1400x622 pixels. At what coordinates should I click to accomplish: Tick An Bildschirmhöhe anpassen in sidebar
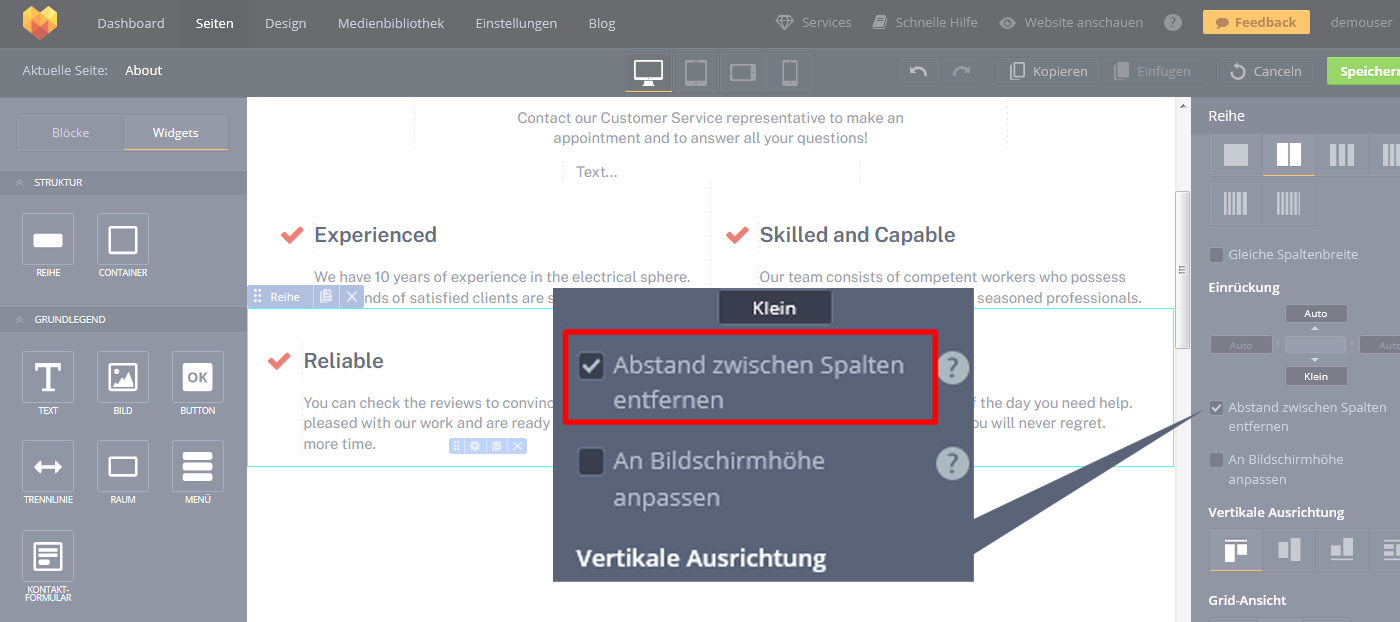[1217, 460]
